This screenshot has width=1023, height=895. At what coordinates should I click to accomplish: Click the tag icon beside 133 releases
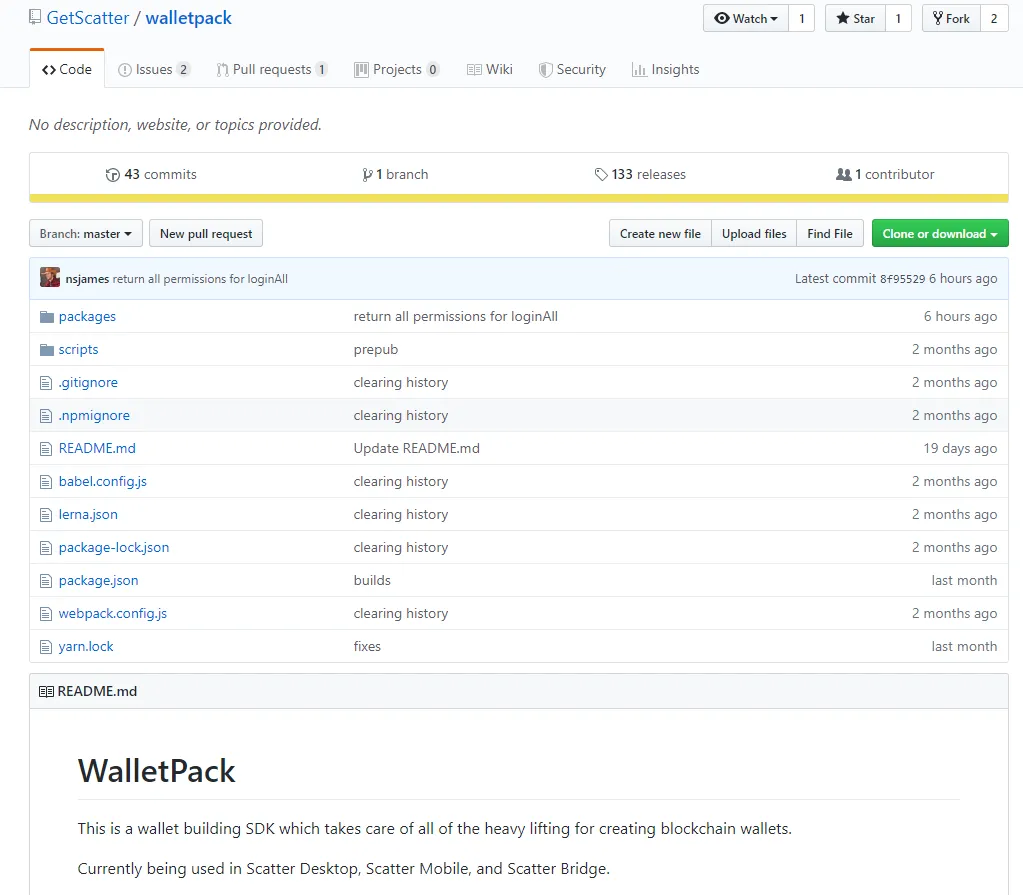pos(601,175)
